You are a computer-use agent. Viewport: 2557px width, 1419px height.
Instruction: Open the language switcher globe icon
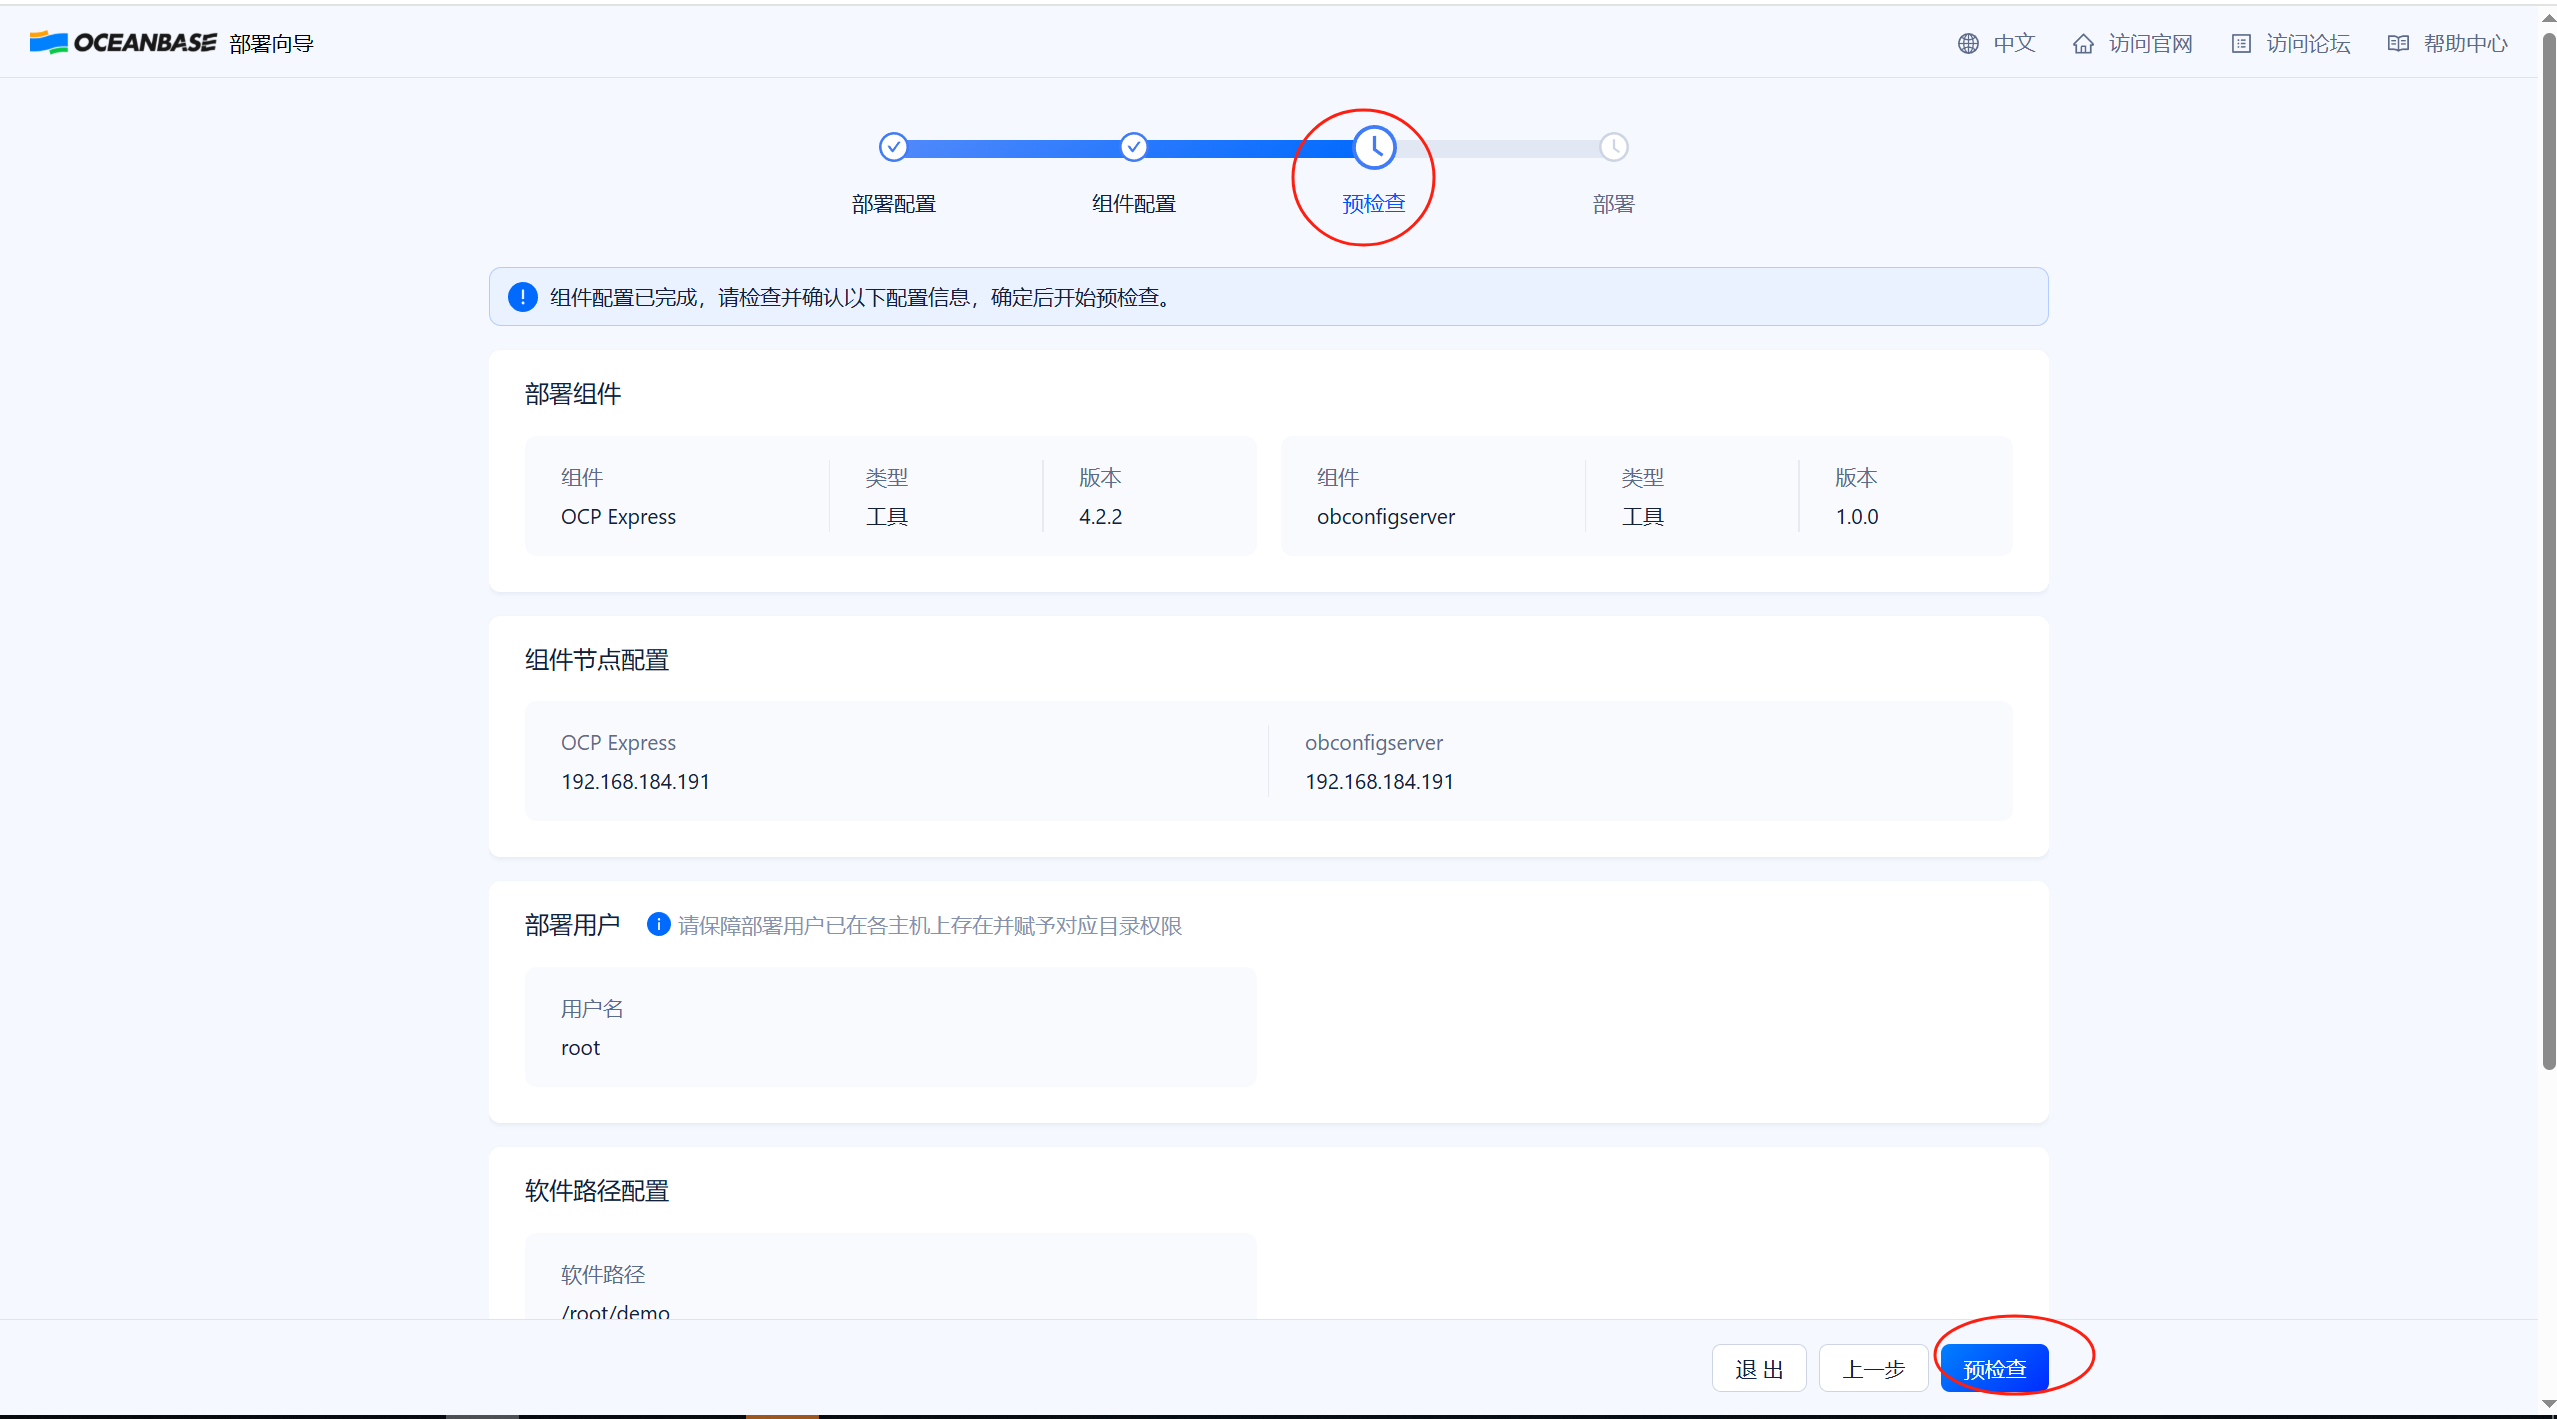(x=1966, y=43)
